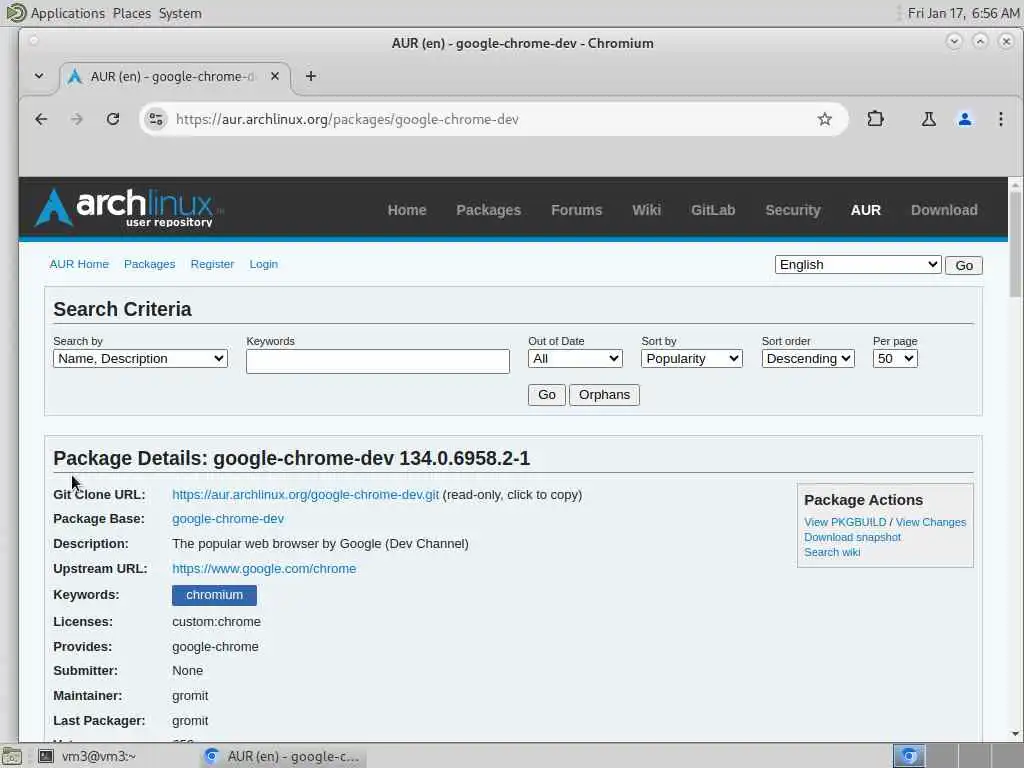The width and height of the screenshot is (1024, 768).
Task: Open GitLab in the navigation bar
Action: [x=713, y=210]
